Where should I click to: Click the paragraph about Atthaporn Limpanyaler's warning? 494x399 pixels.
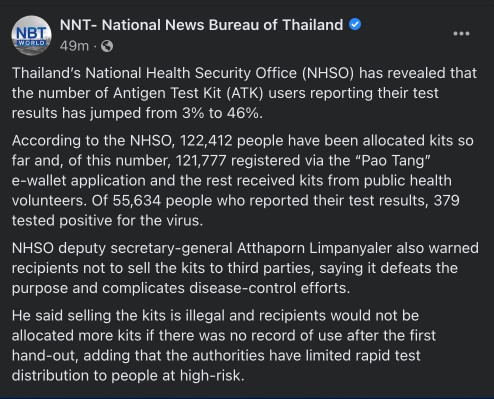click(245, 268)
